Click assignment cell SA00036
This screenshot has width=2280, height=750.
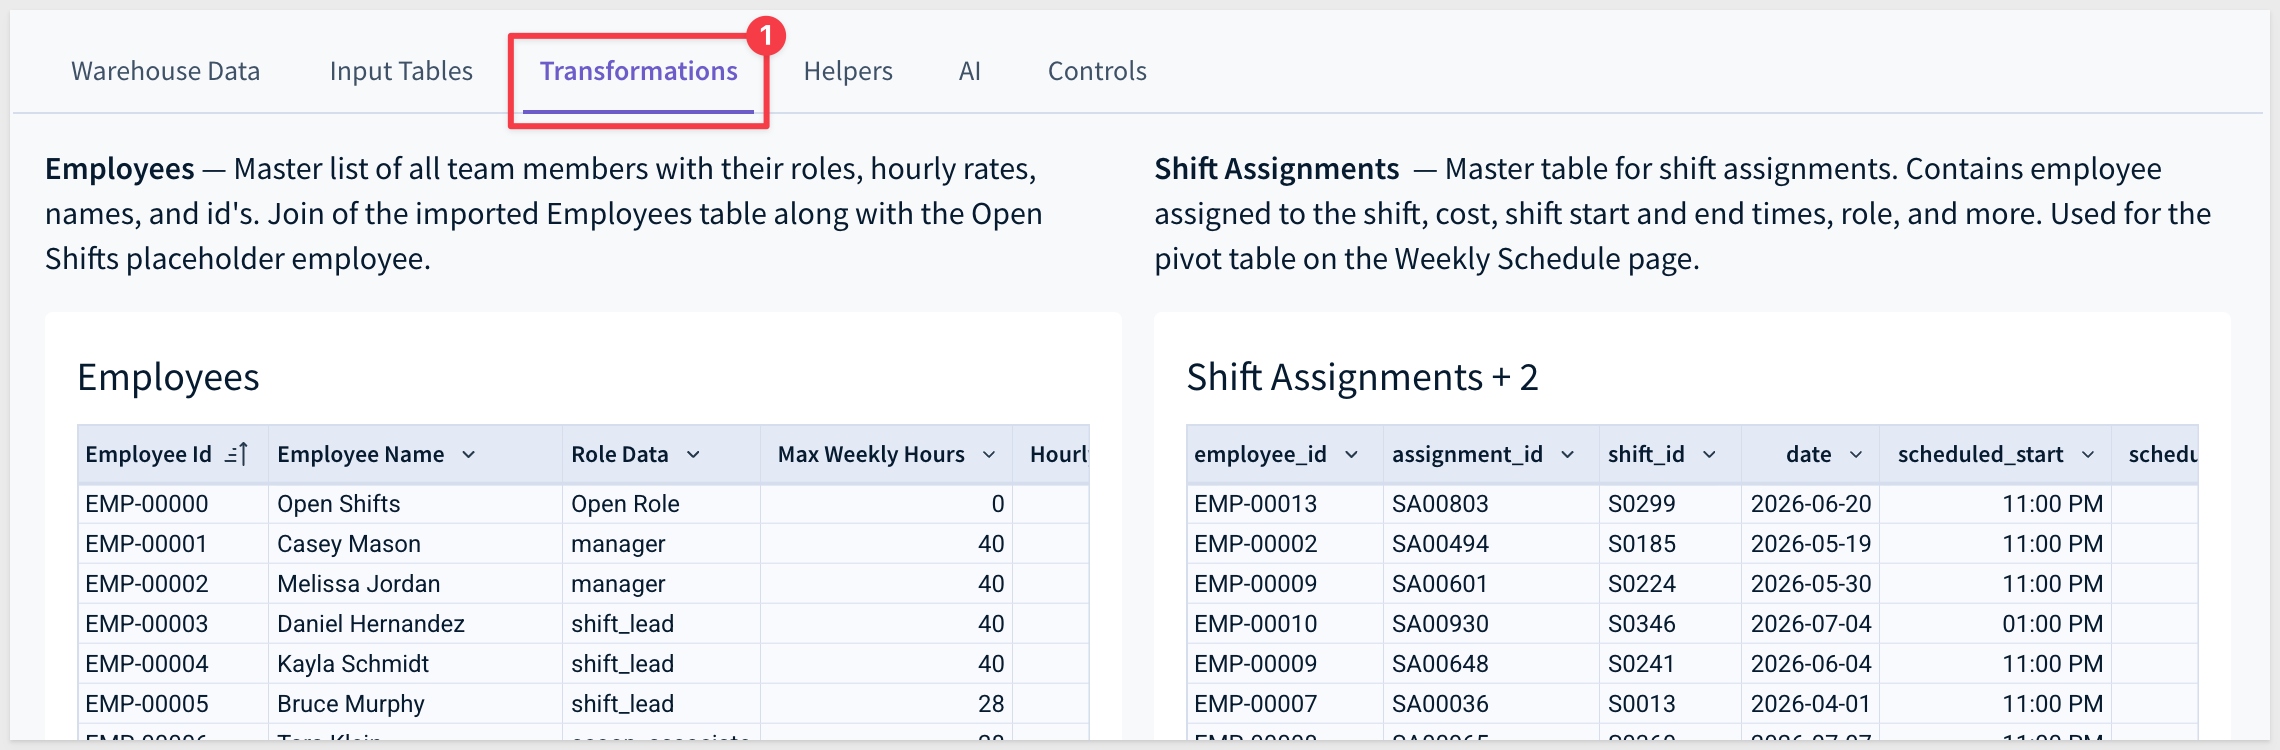1491,704
